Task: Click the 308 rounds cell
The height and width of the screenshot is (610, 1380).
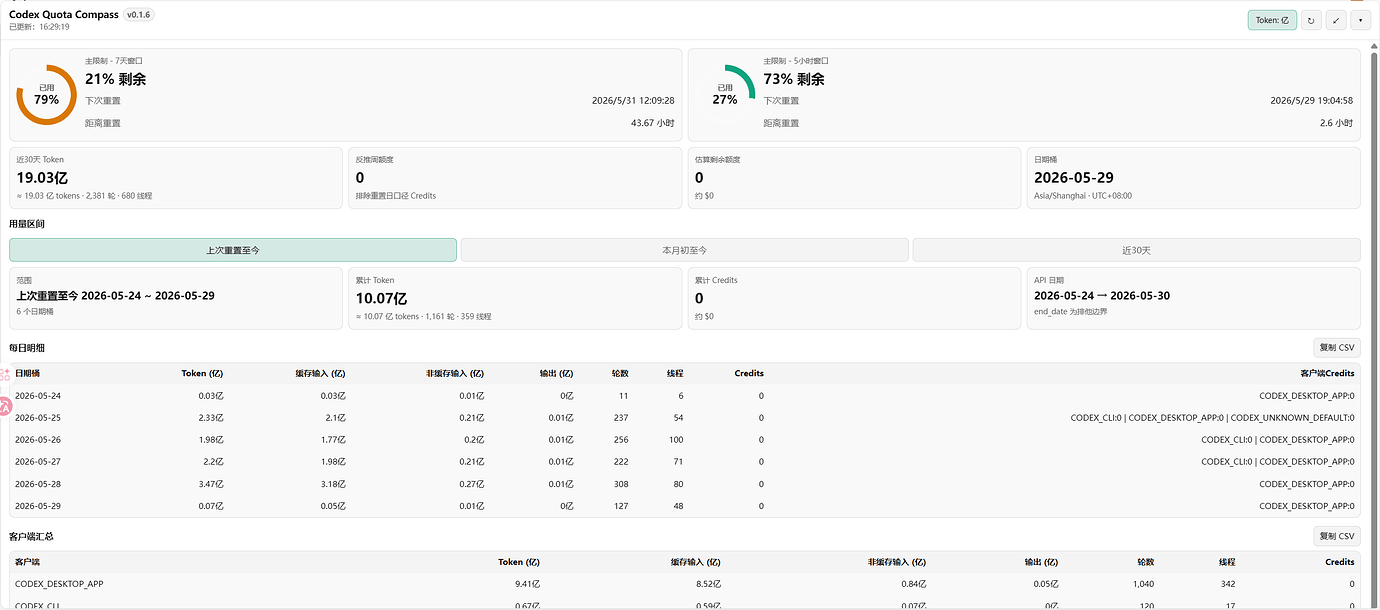Action: coord(621,484)
